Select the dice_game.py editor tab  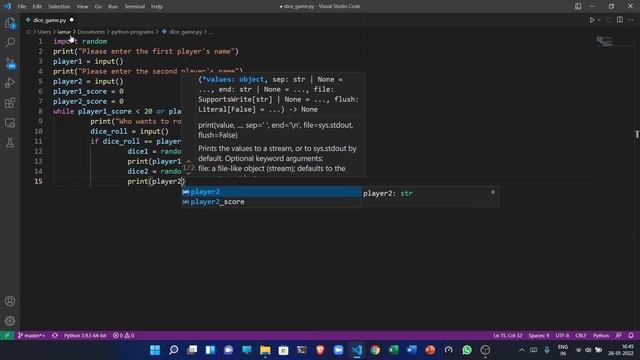pos(49,20)
